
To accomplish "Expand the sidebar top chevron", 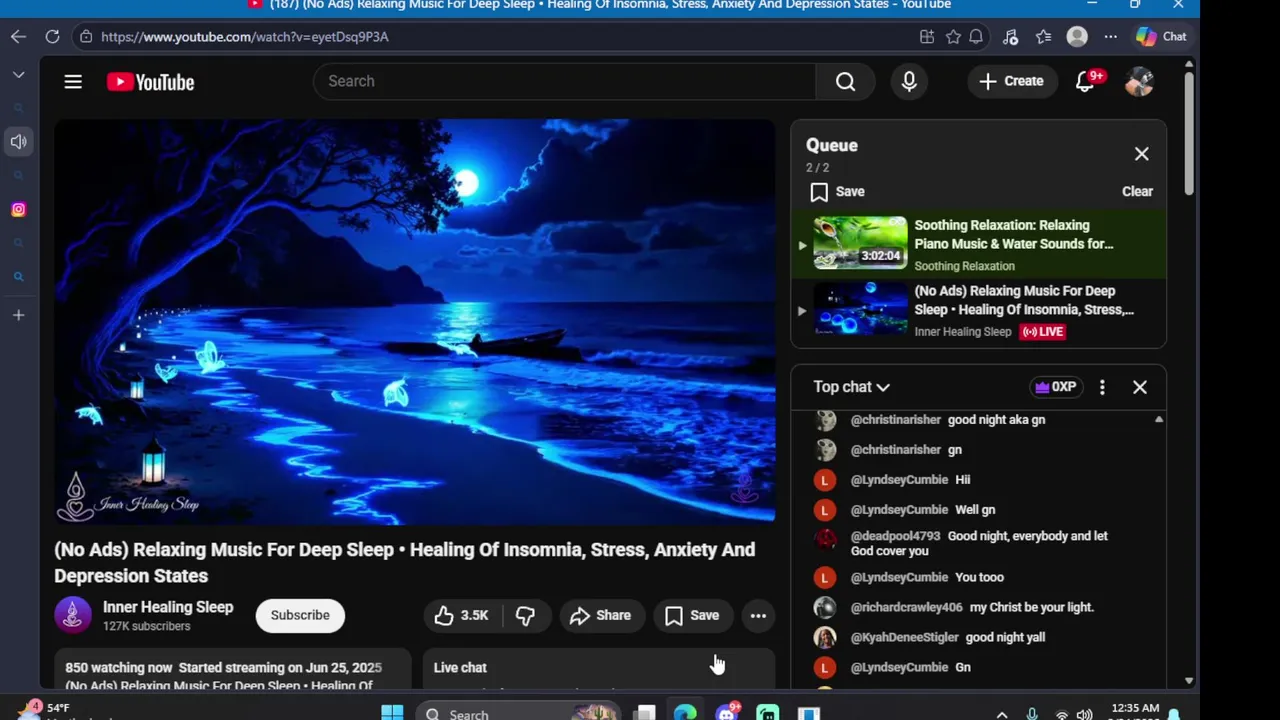I will point(18,75).
